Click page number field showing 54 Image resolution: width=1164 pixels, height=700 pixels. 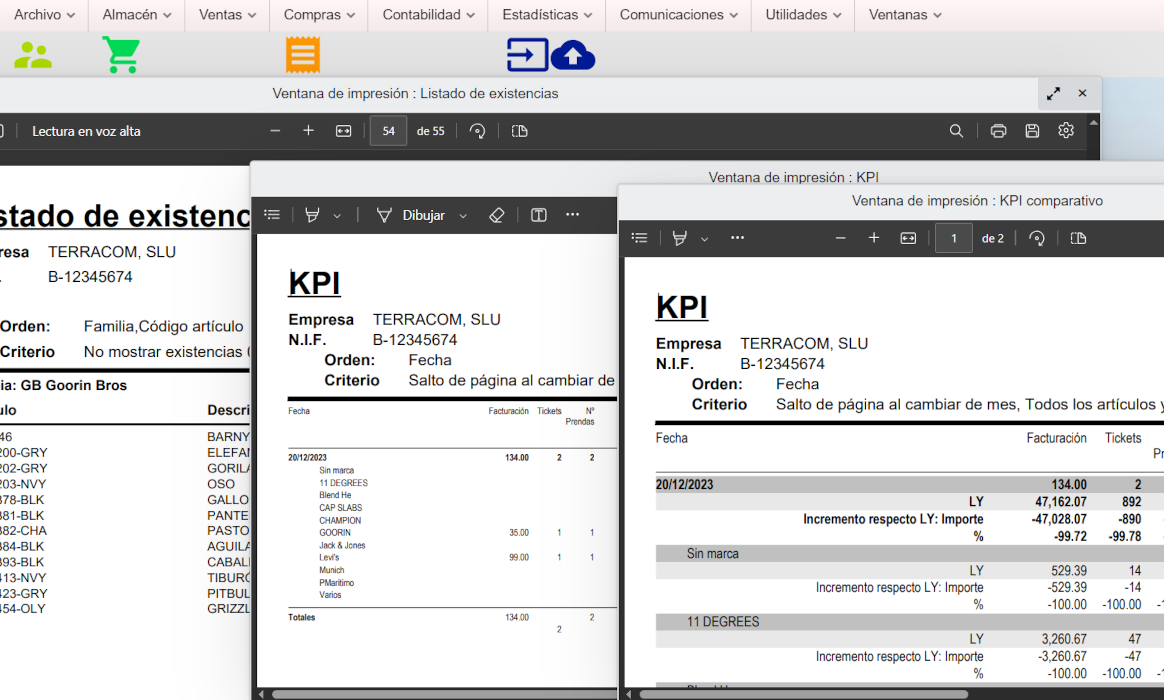[x=388, y=131]
